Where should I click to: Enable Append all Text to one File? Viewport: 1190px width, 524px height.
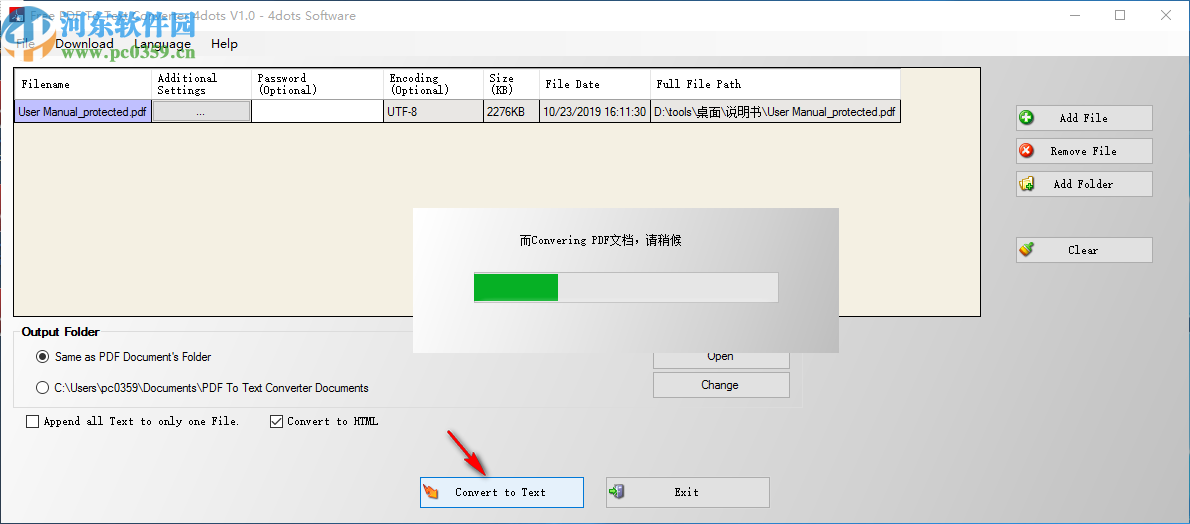tap(32, 421)
